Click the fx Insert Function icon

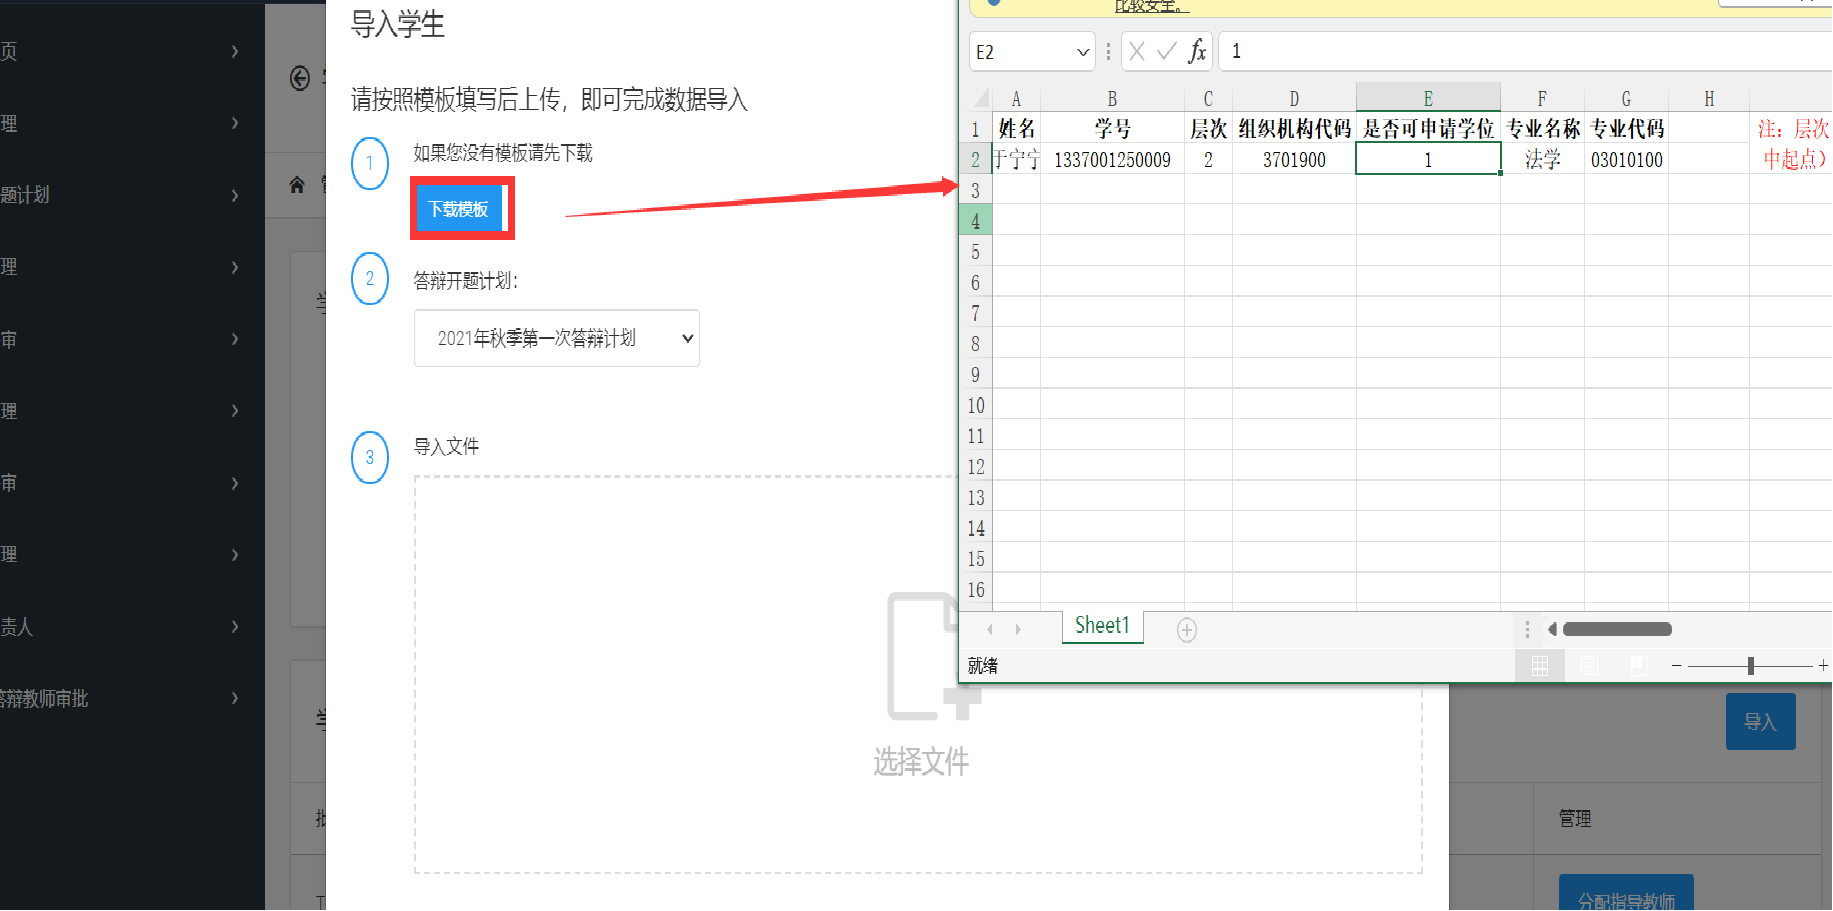point(1197,51)
